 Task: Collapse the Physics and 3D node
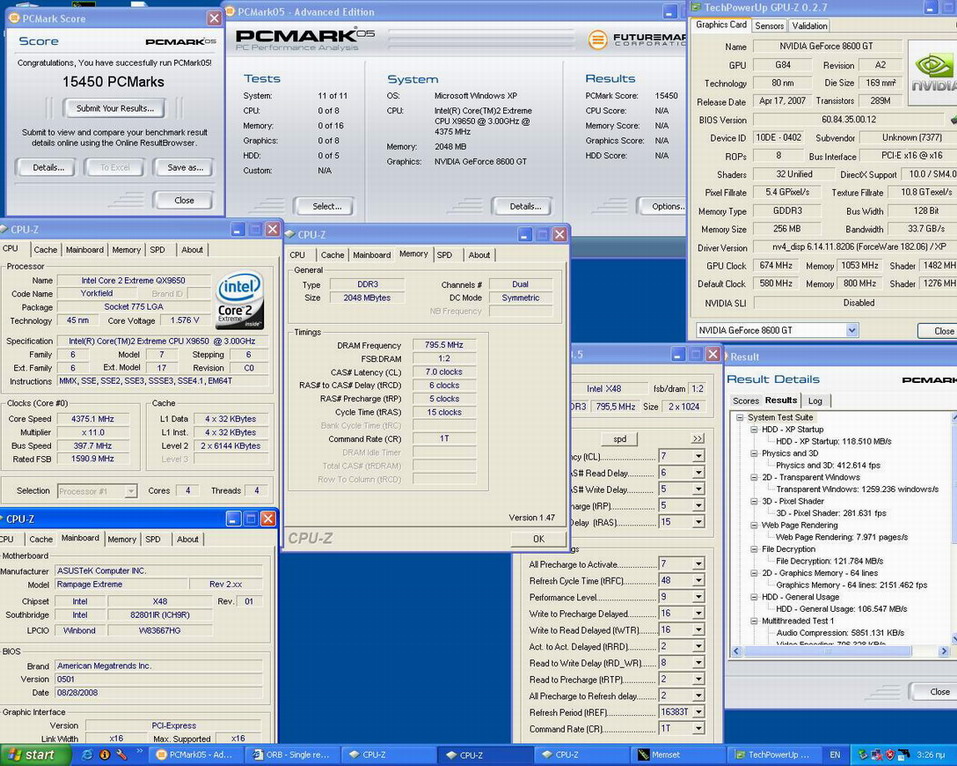(x=754, y=453)
